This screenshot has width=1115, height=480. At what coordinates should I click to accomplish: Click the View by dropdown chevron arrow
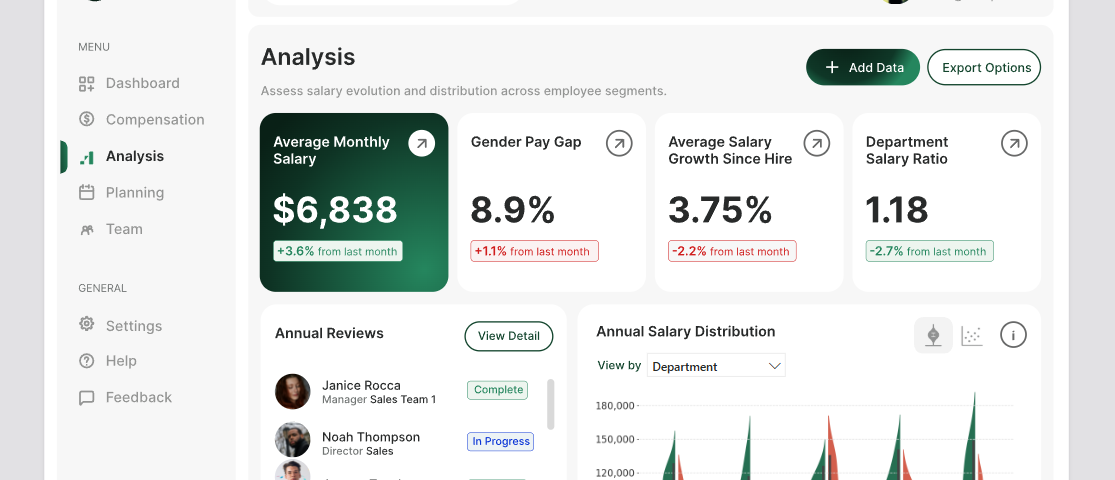click(x=774, y=366)
